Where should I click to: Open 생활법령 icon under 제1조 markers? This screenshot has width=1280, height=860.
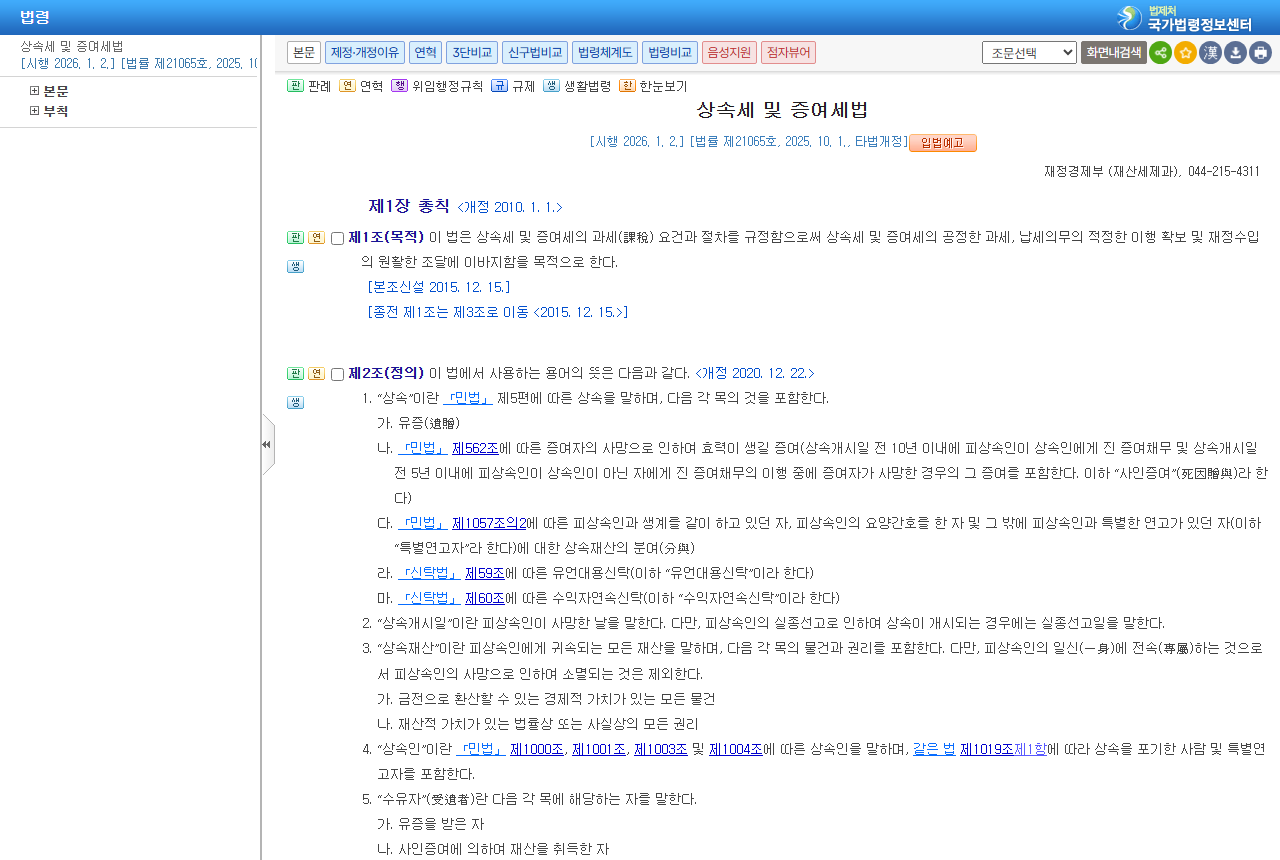click(295, 266)
